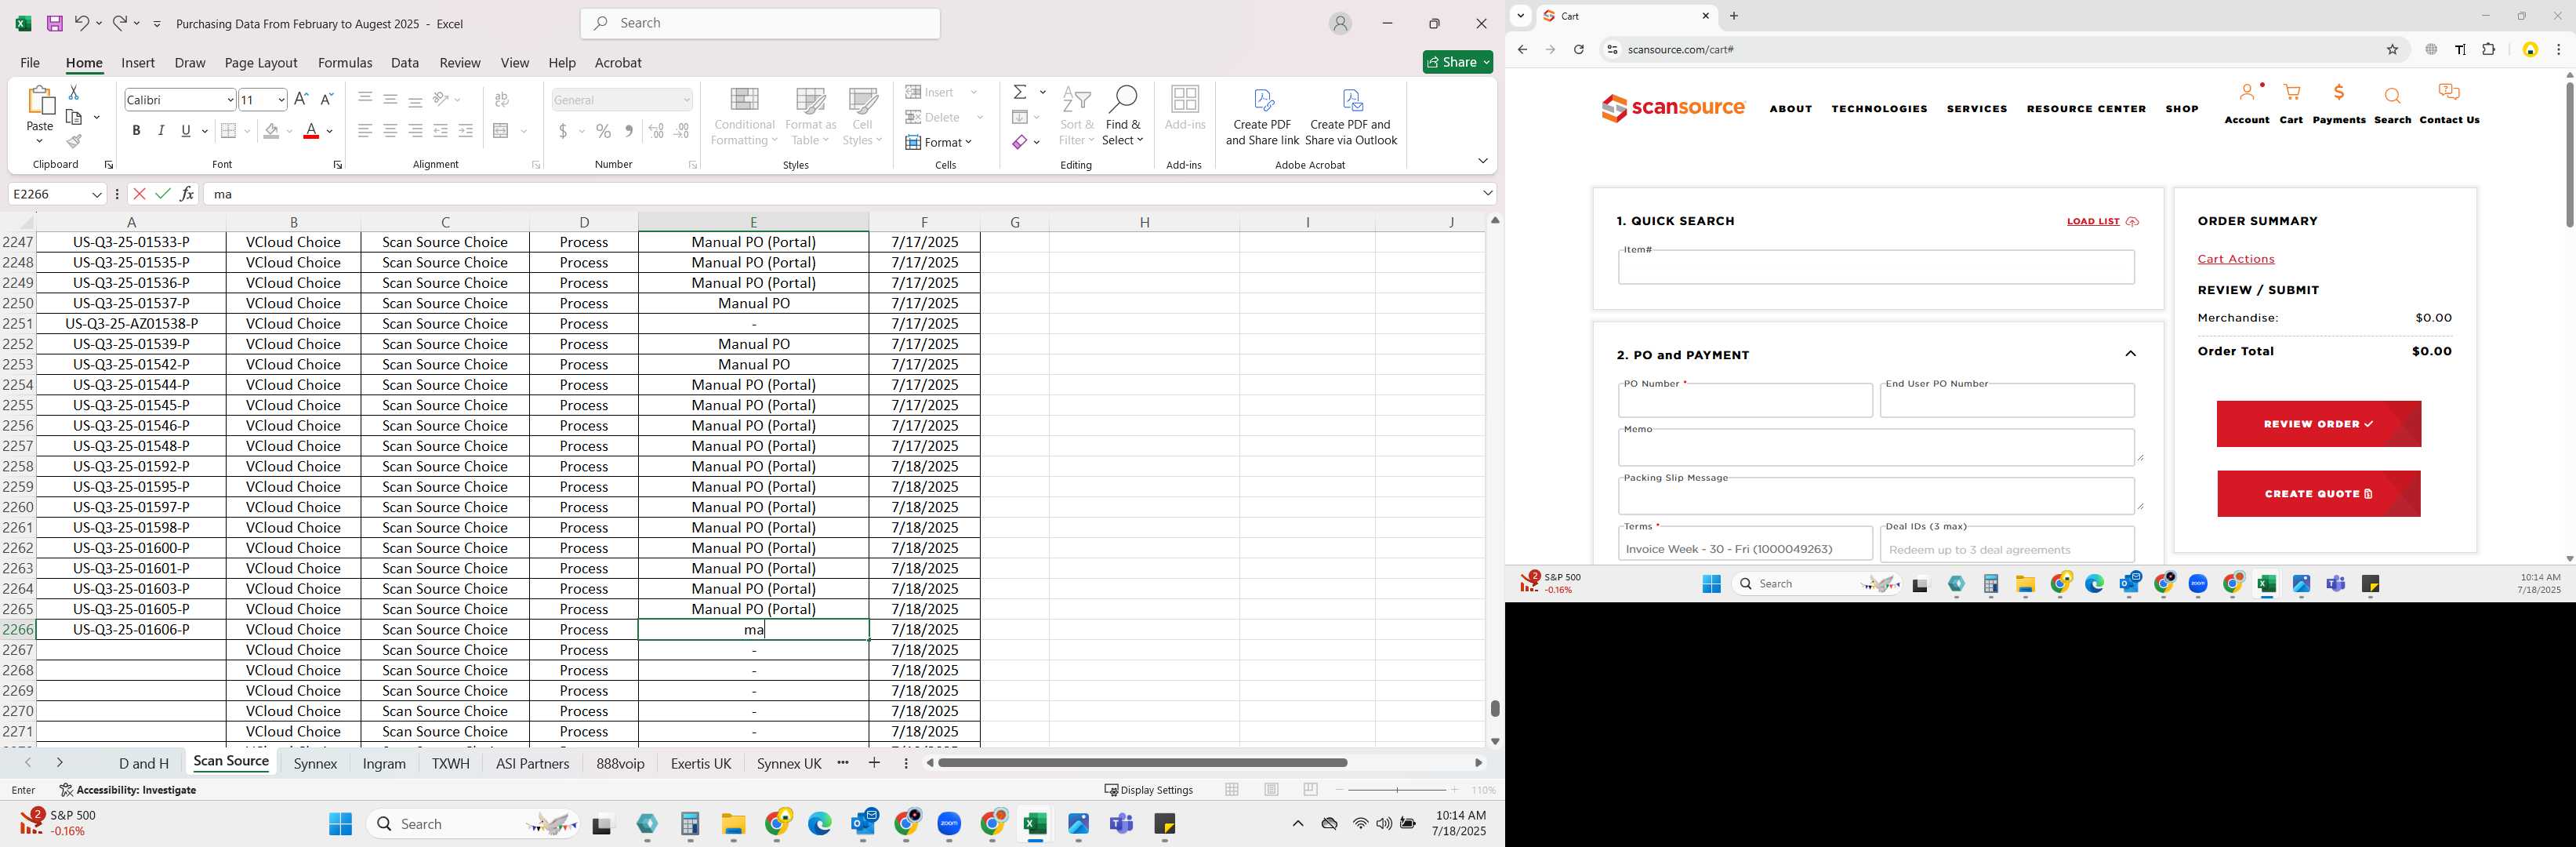Open the Insert ribbon tab

point(138,62)
